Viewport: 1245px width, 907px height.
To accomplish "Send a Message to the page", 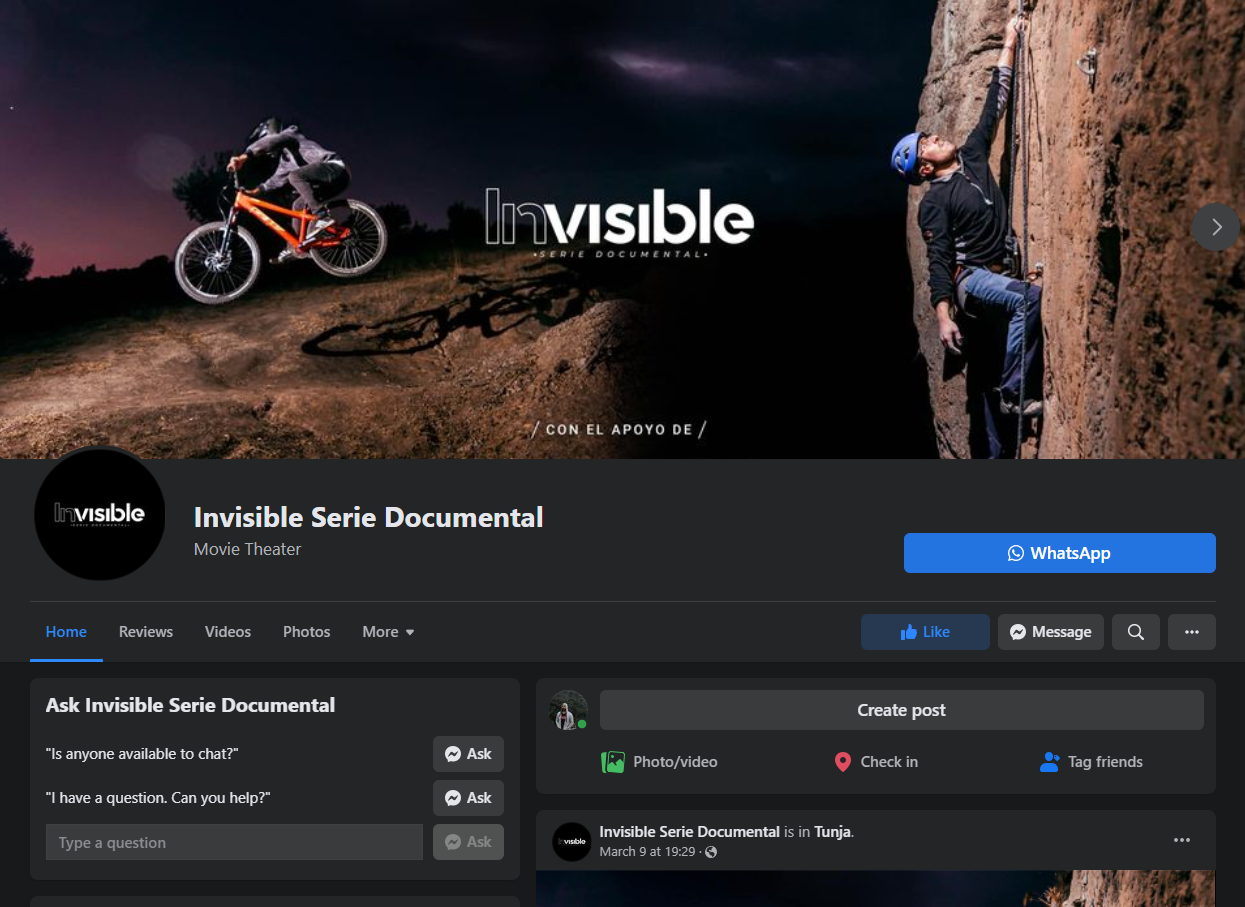I will pos(1050,632).
